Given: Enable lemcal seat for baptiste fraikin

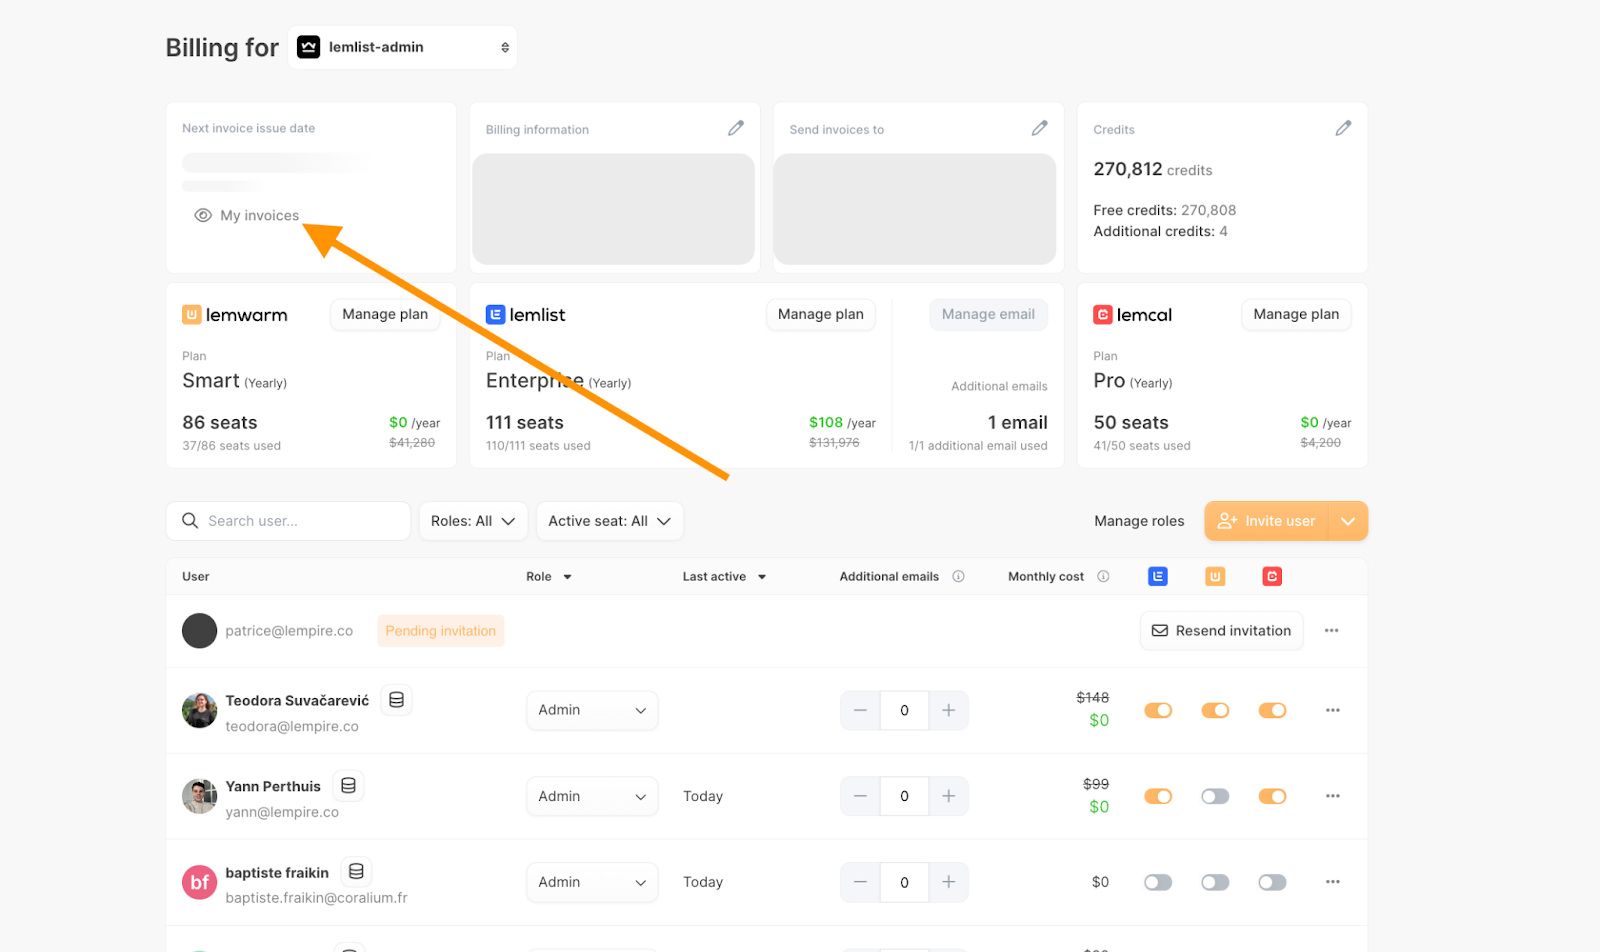Looking at the screenshot, I should [1272, 882].
